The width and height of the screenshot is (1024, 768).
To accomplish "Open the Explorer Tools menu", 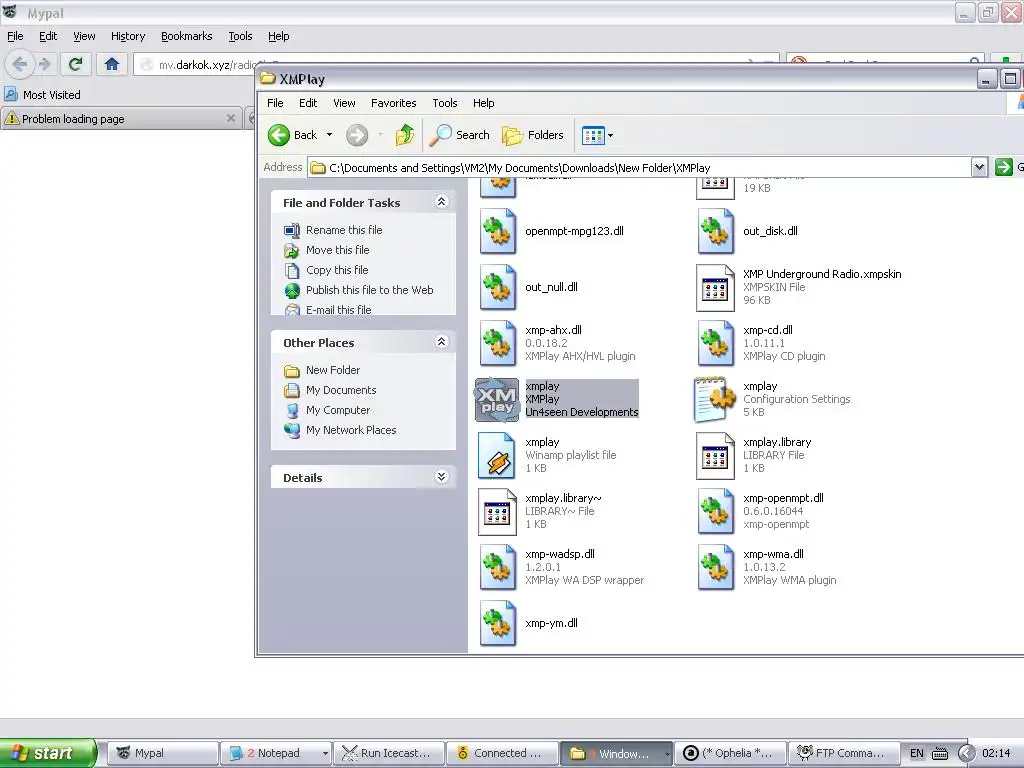I will (444, 103).
